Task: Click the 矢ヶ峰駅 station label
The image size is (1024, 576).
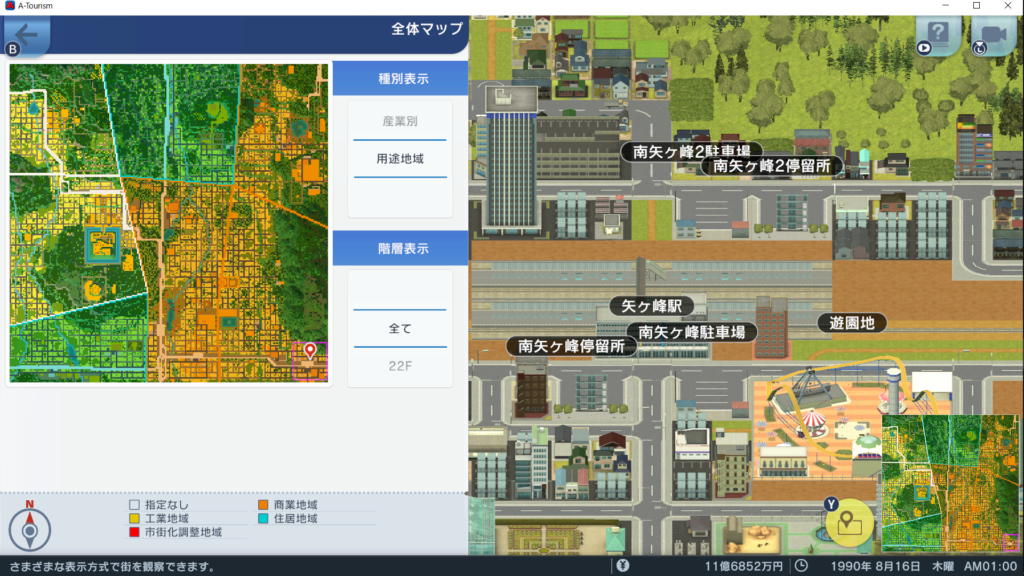Action: click(x=658, y=306)
